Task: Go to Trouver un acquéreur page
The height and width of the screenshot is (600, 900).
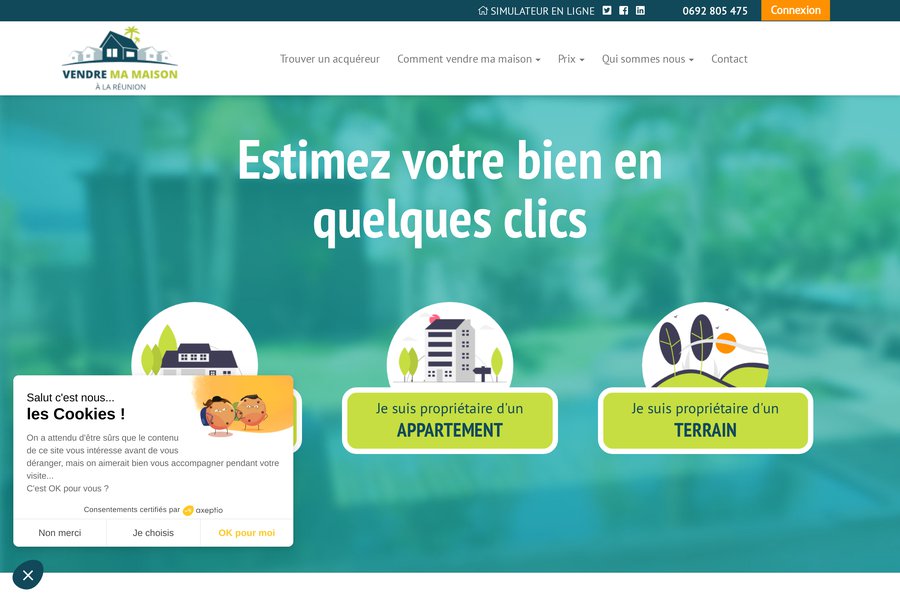Action: 329,59
